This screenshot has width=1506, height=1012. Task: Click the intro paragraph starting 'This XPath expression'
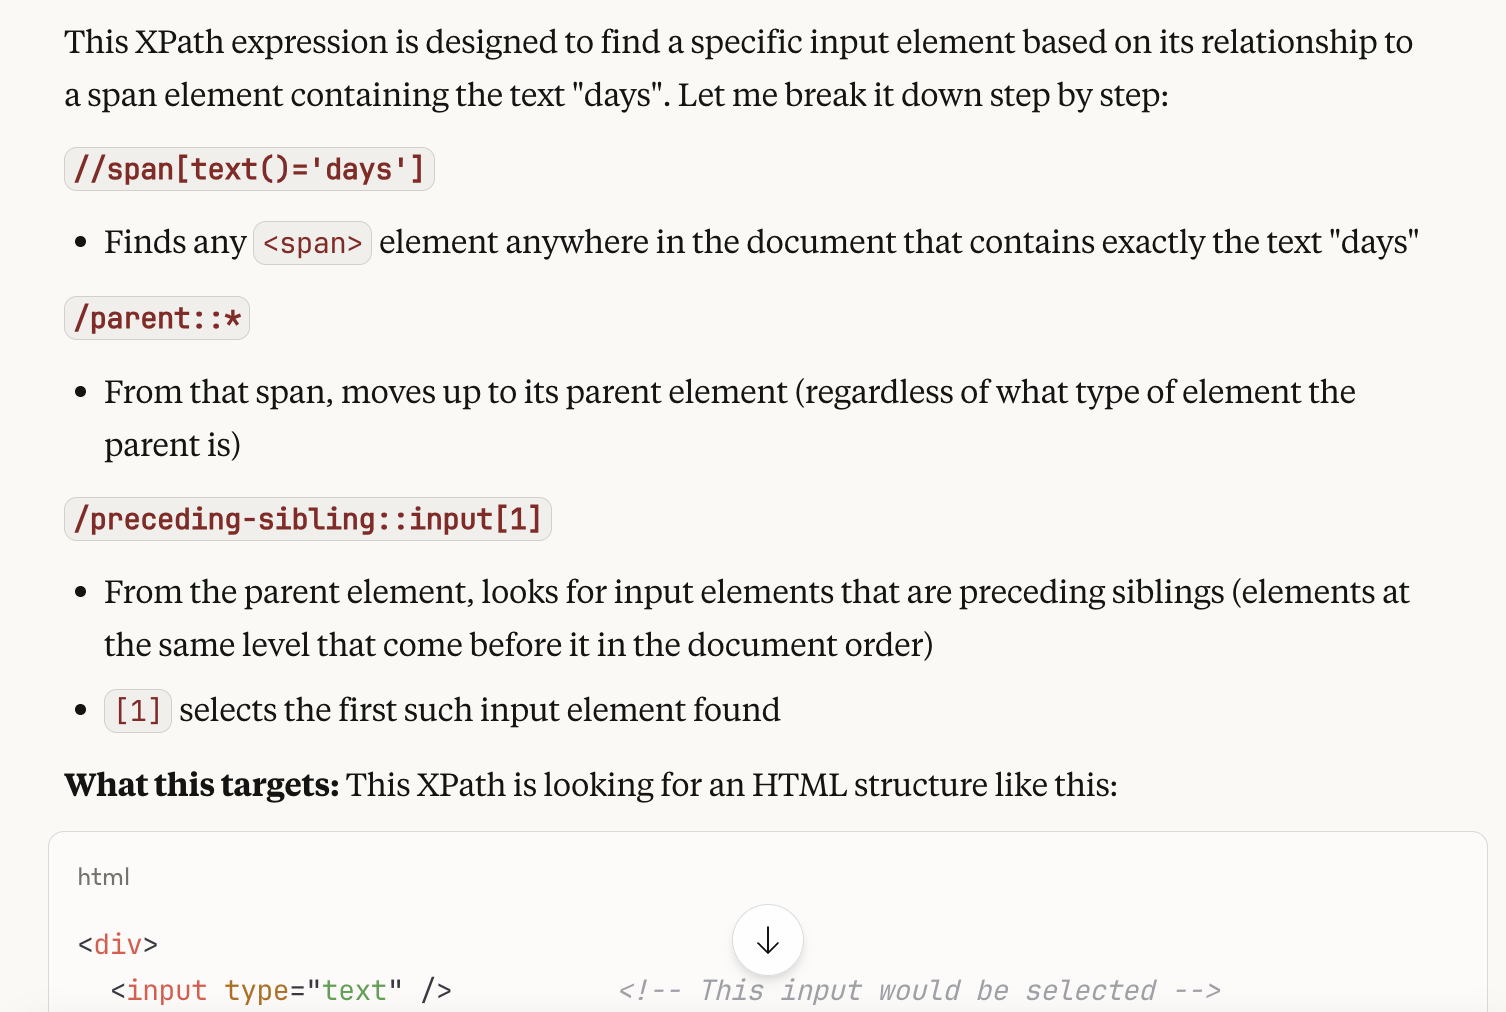pos(738,43)
